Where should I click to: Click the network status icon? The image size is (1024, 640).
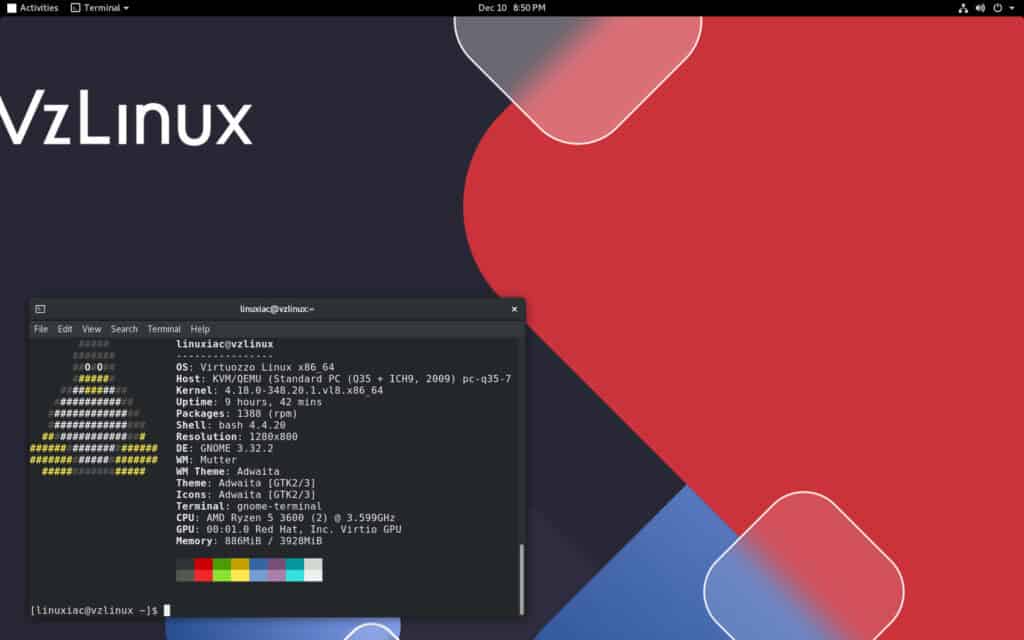pyautogui.click(x=963, y=8)
